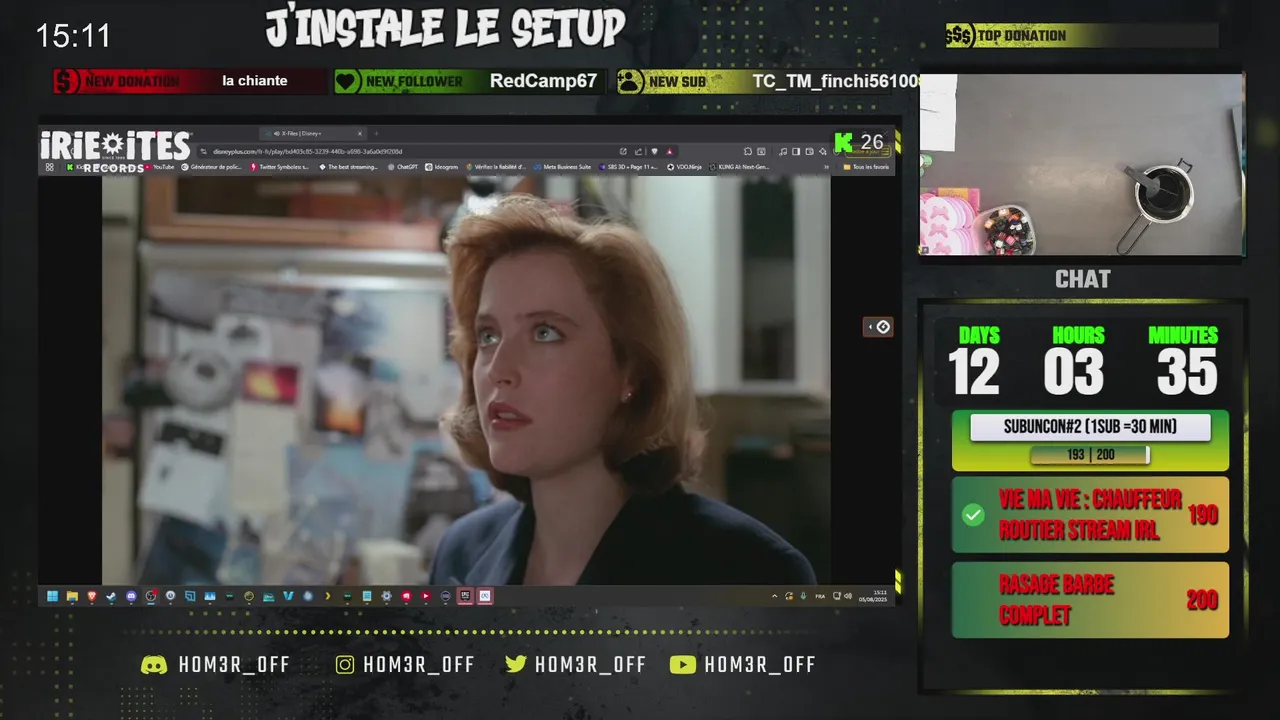The width and height of the screenshot is (1280, 720).
Task: Click the New Sub TC_TM_finchi banner
Action: pyautogui.click(x=768, y=81)
